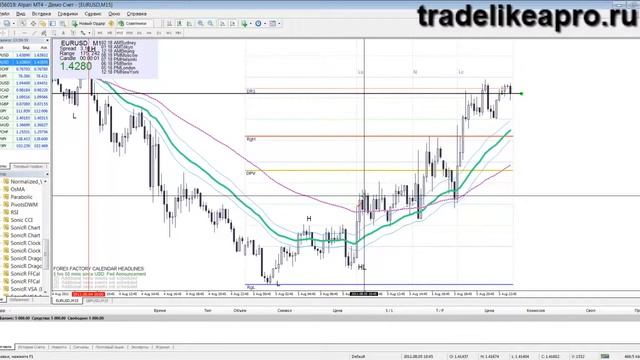Viewport: 640px width, 360px height.
Task: Open the Новости terminal tab
Action: [x=59, y=347]
